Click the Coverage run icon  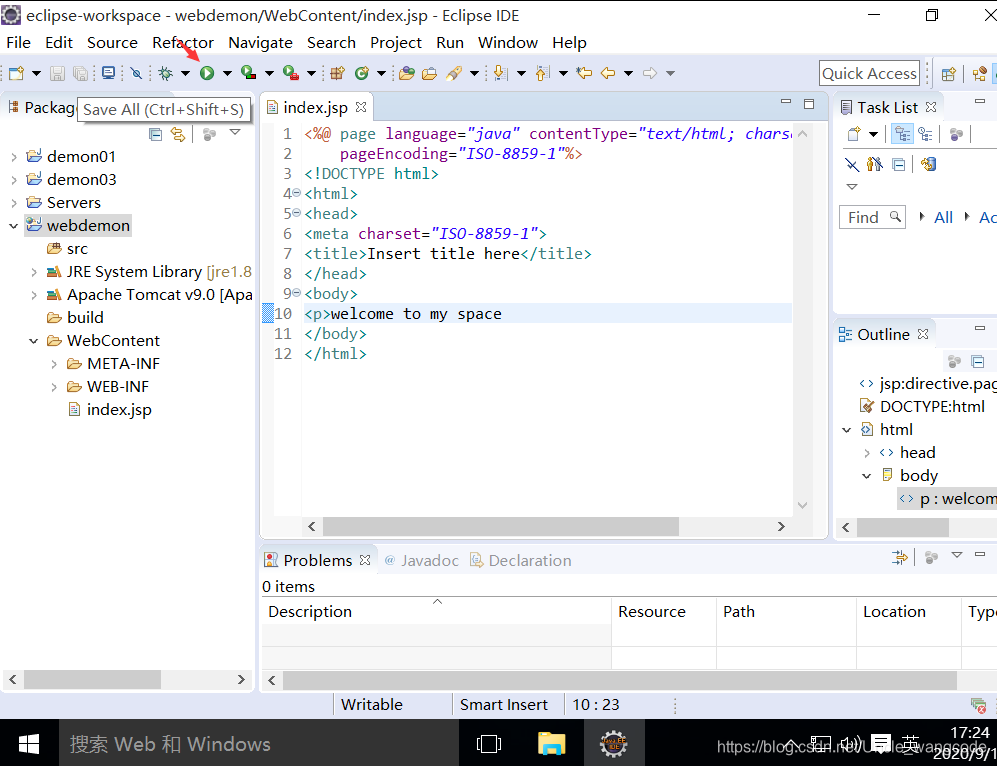point(249,73)
